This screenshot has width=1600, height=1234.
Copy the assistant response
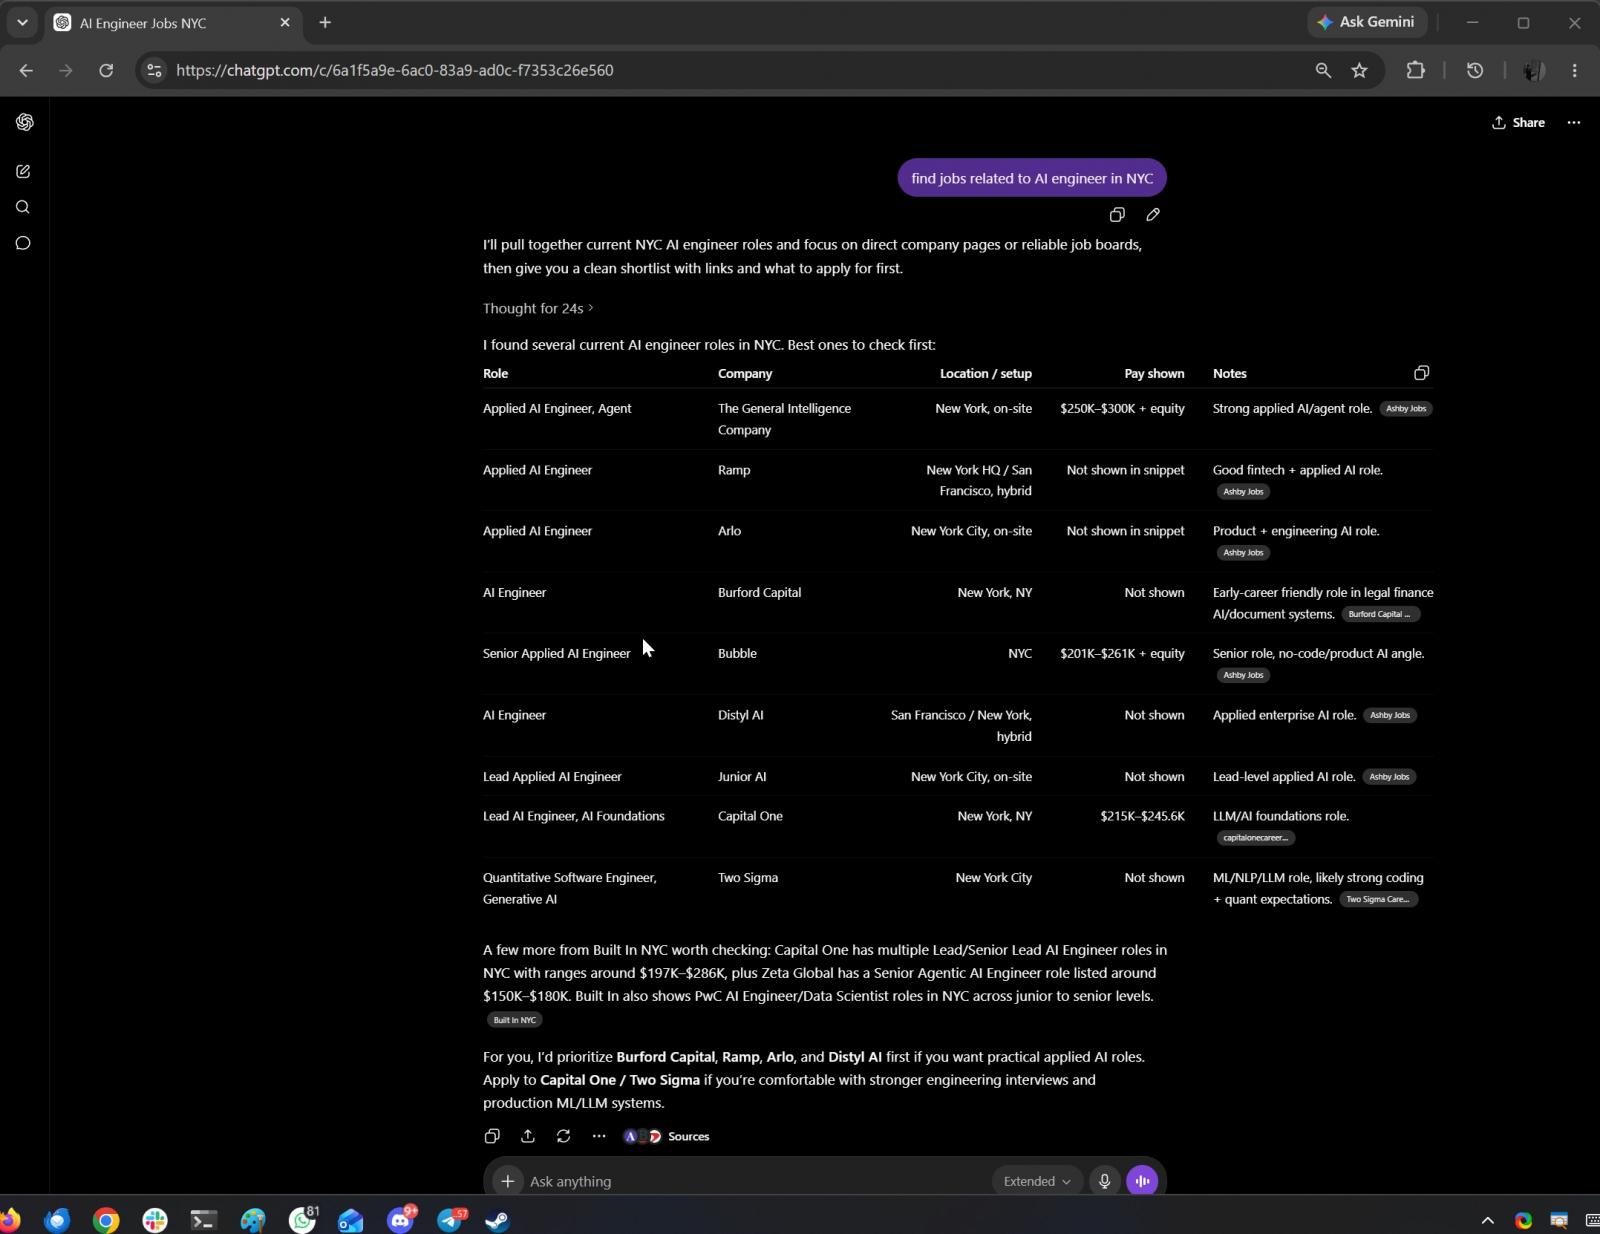pos(492,1136)
